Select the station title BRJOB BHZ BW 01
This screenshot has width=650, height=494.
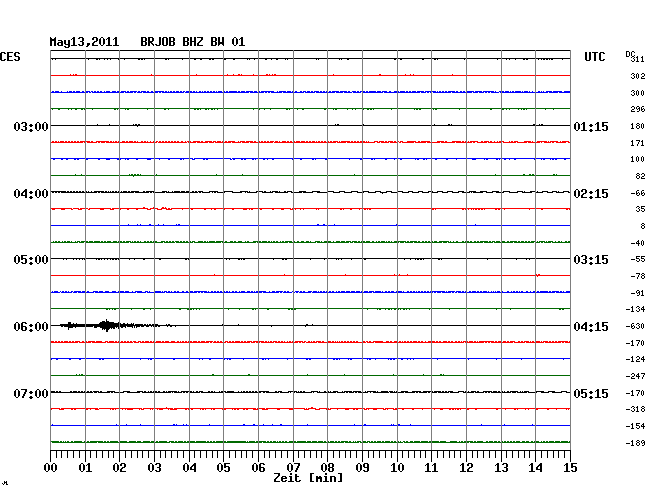[192, 42]
